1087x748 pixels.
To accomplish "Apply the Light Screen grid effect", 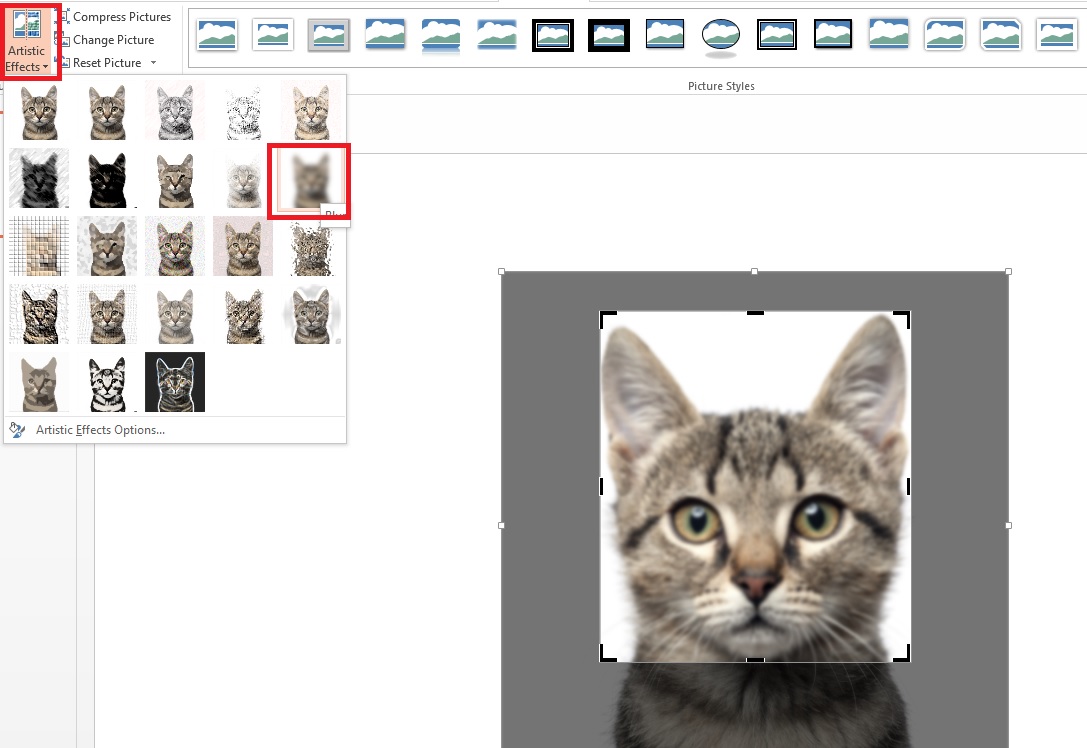I will tap(38, 247).
